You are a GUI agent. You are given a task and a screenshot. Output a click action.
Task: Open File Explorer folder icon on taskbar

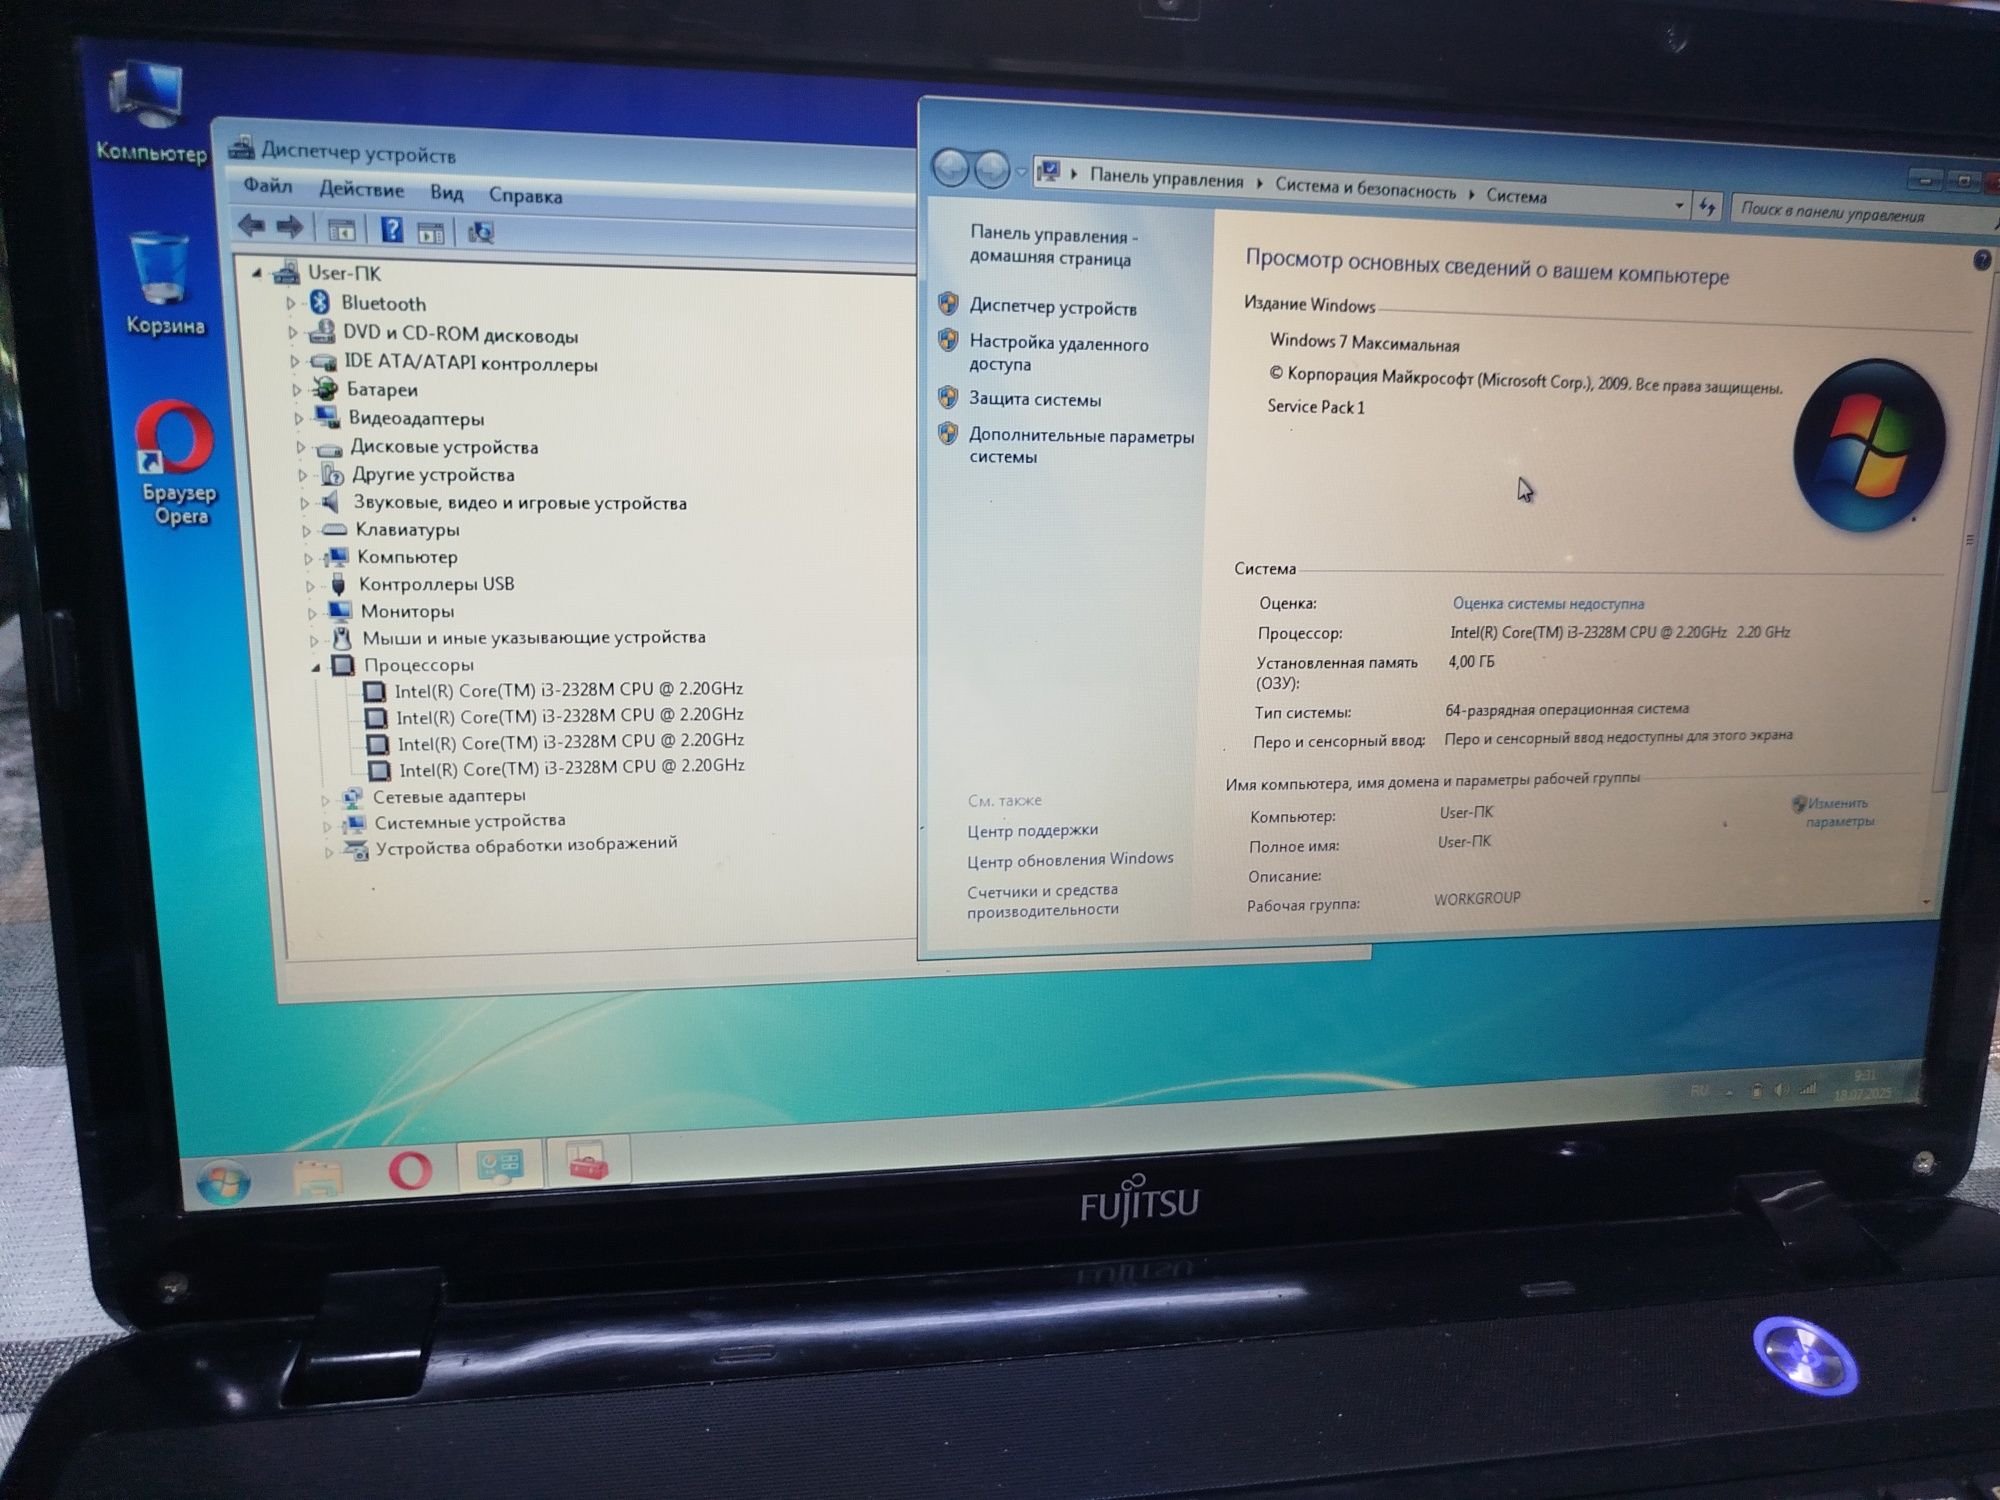[317, 1176]
